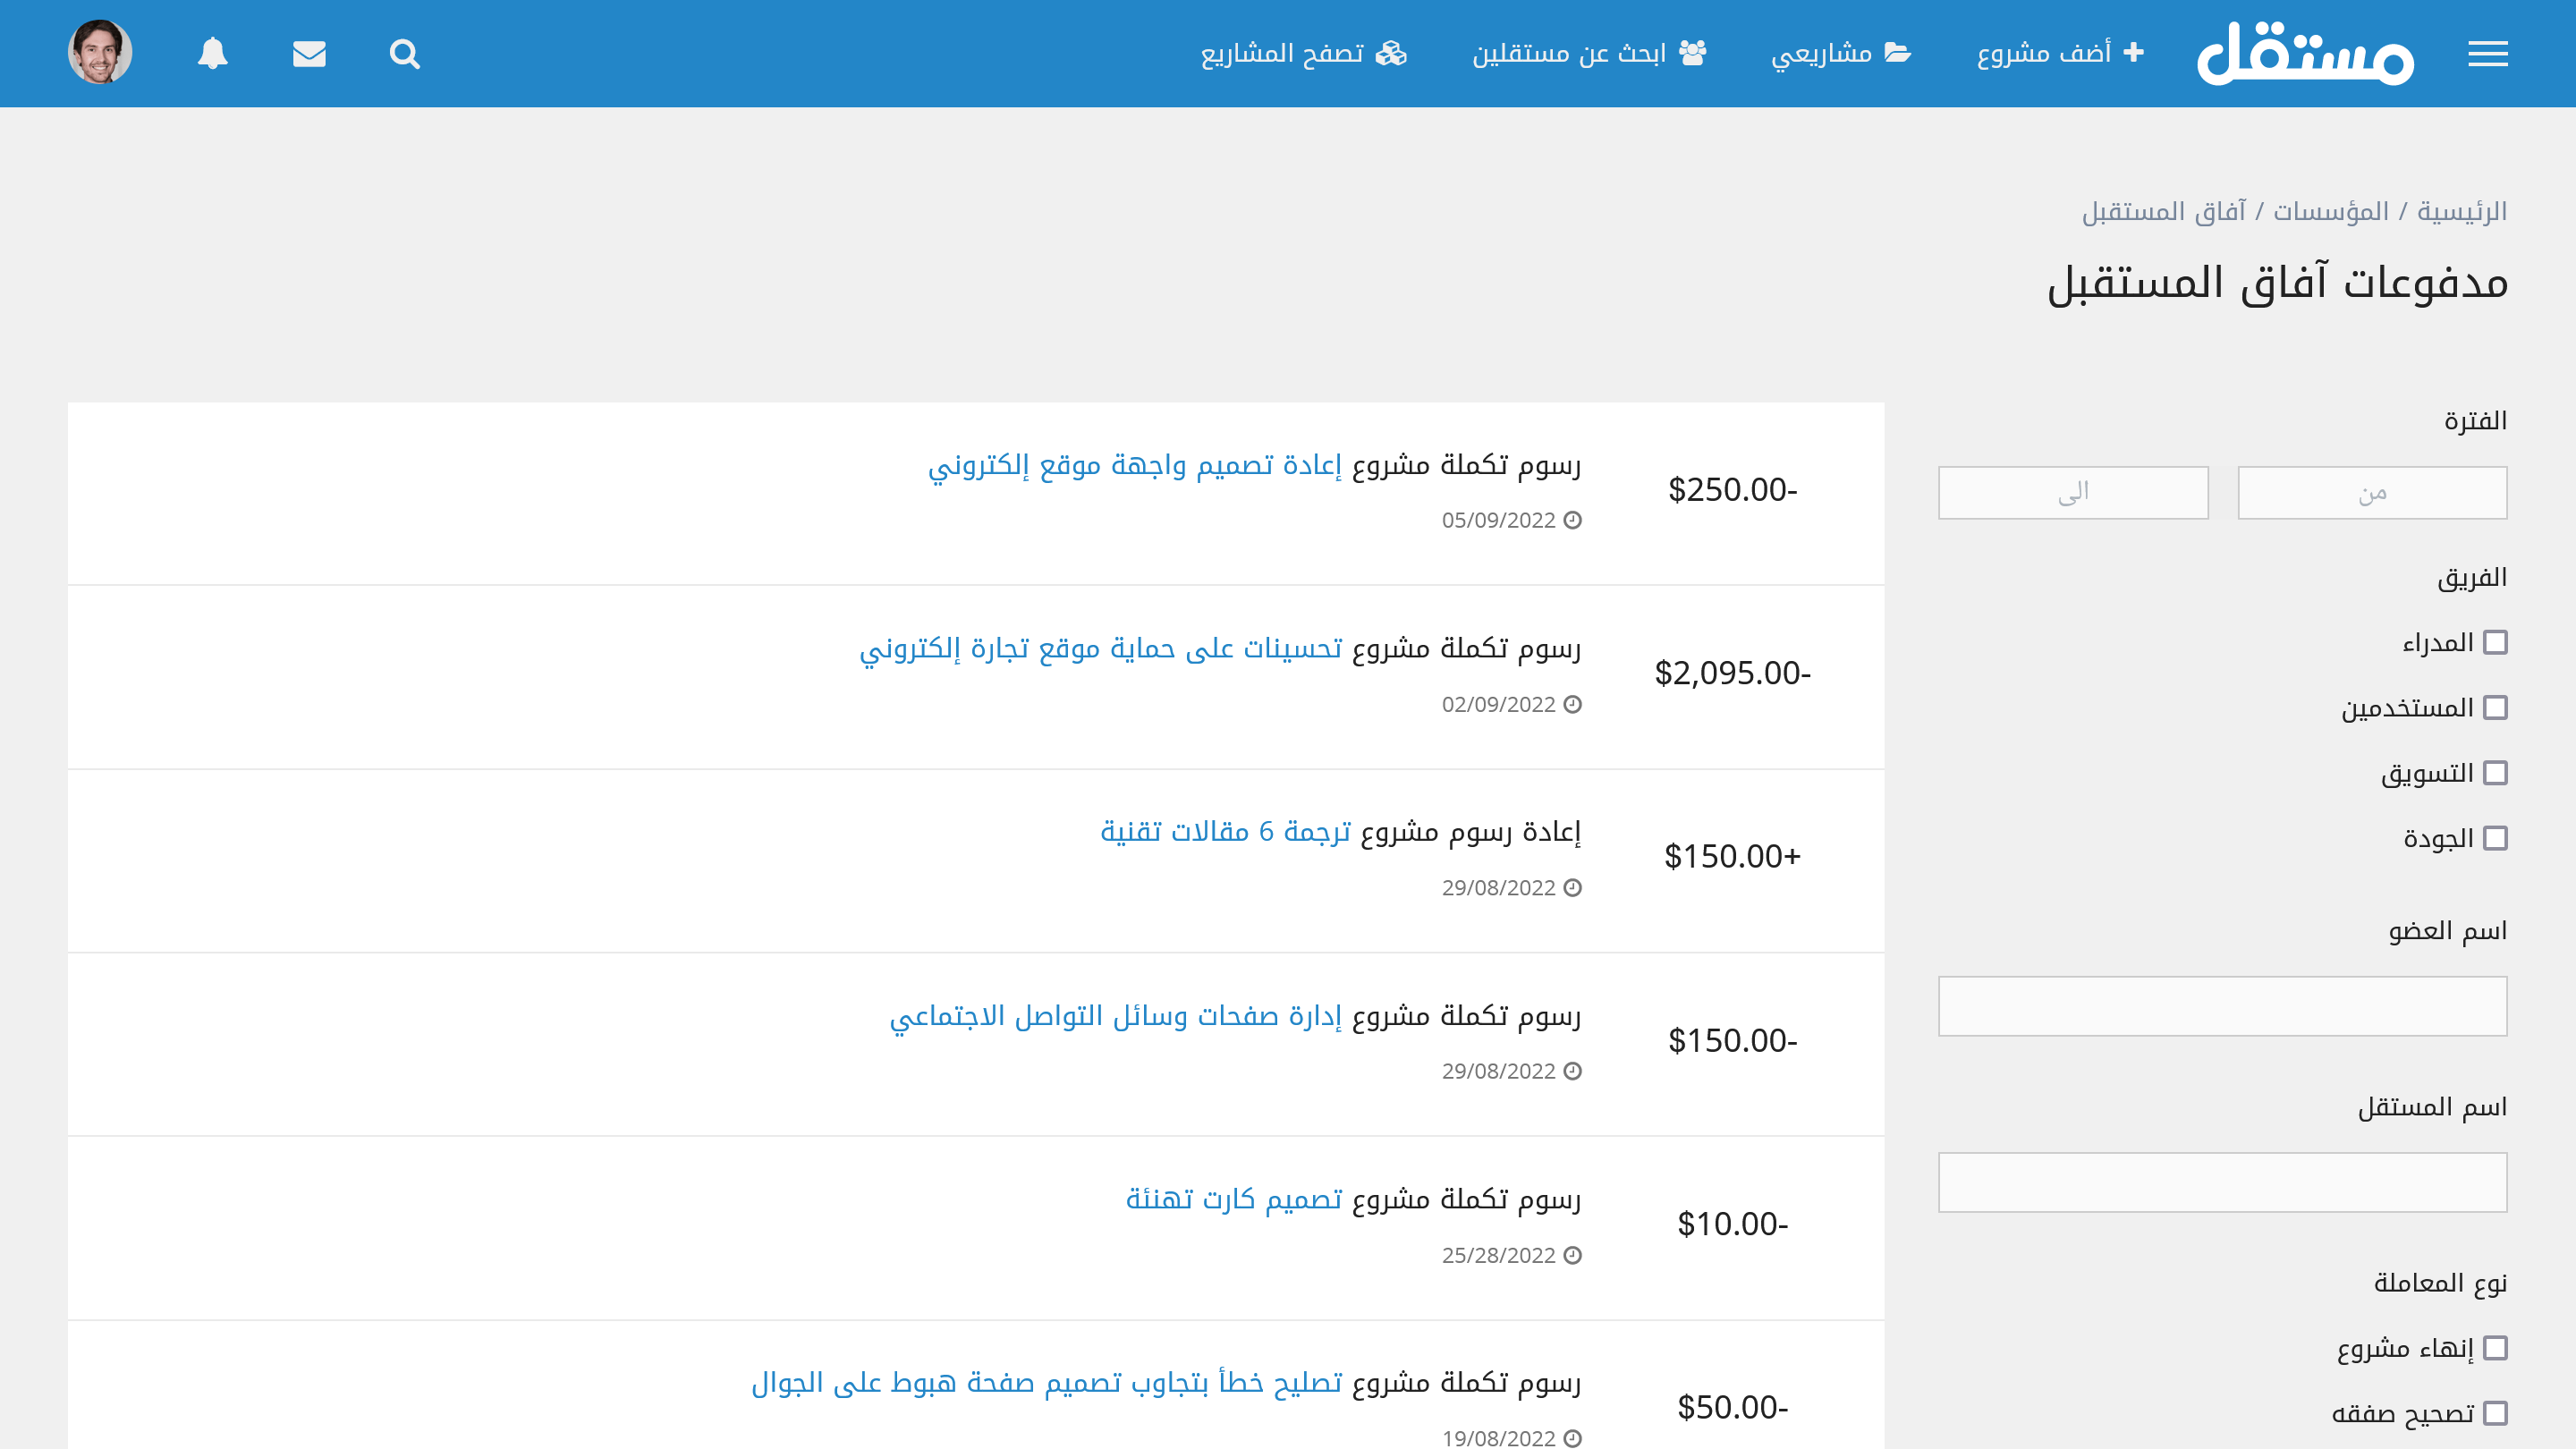
Task: Open the search magnifier icon
Action: click(404, 54)
